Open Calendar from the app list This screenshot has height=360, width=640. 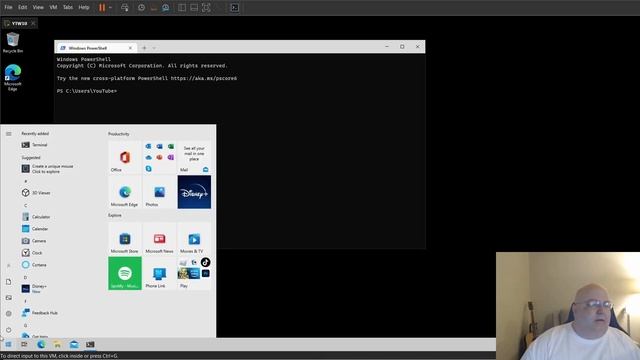(x=35, y=229)
